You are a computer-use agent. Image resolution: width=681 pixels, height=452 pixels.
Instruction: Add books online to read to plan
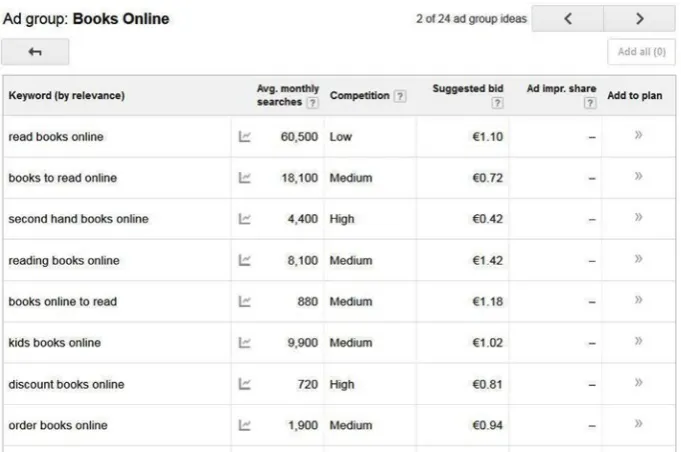(x=638, y=300)
